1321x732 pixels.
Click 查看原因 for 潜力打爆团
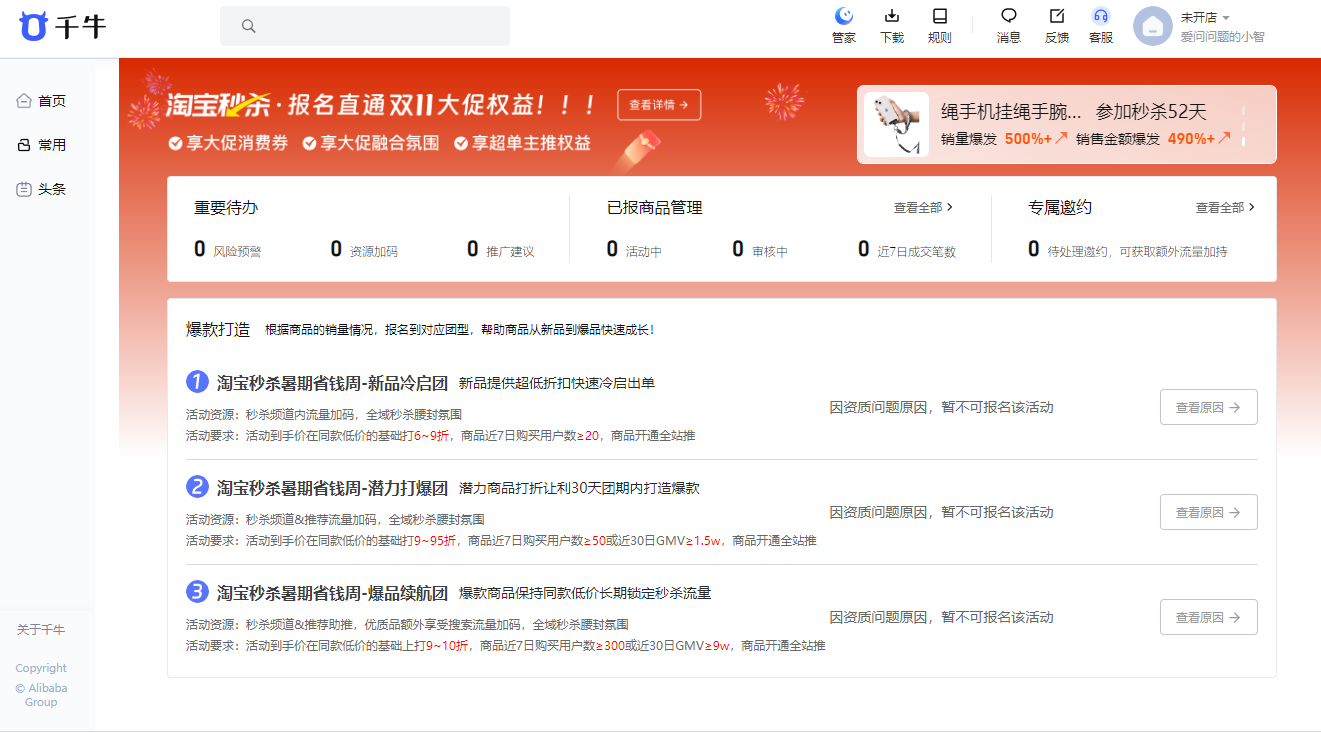click(1208, 512)
